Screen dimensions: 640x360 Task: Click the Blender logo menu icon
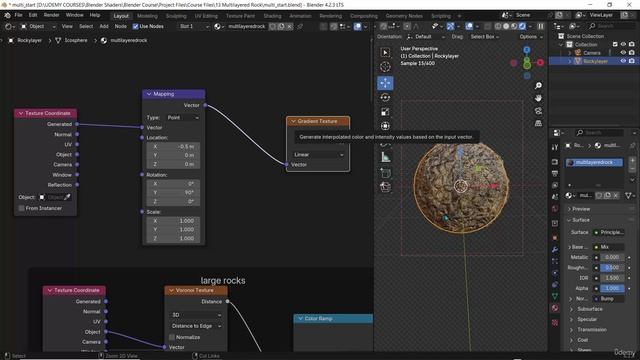click(x=7, y=16)
